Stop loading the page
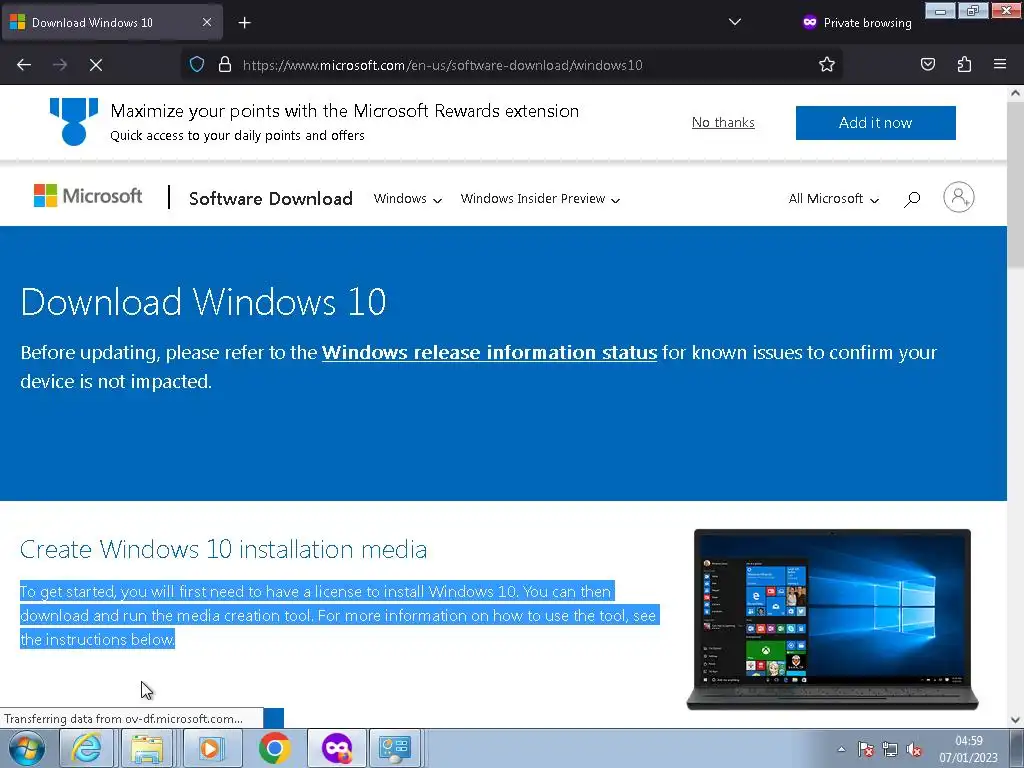Screen dimensions: 1024x768 [96, 65]
